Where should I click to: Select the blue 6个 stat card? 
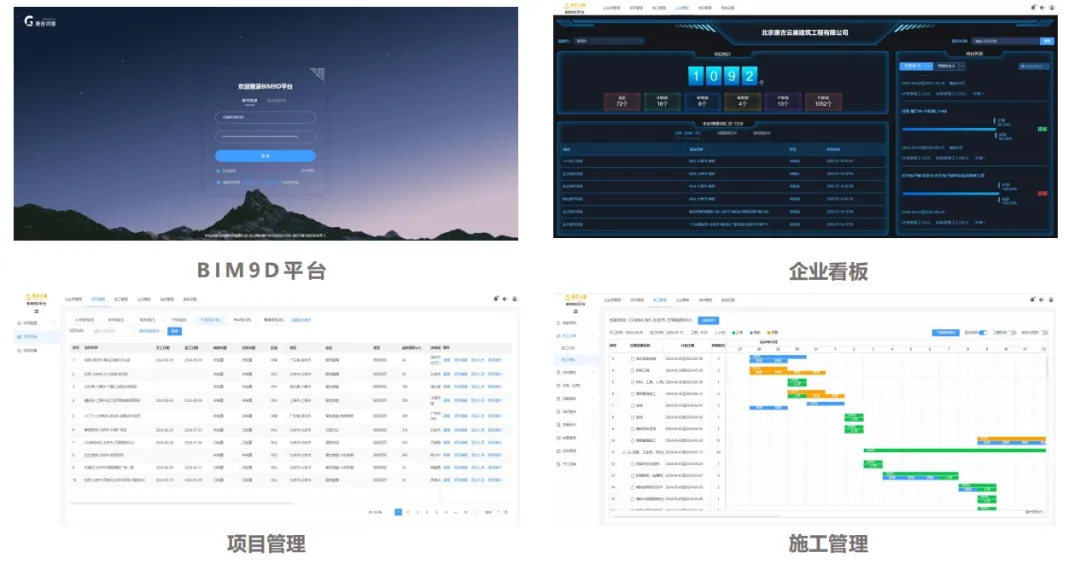703,102
